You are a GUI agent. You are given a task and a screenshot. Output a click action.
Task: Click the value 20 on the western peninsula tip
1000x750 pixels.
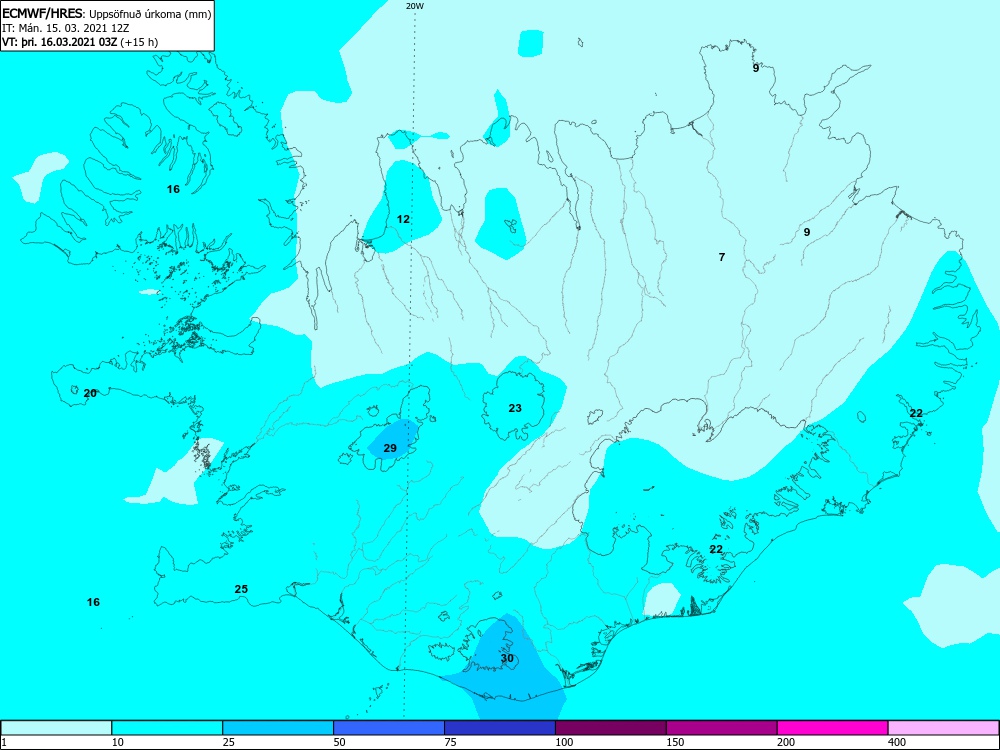[90, 393]
